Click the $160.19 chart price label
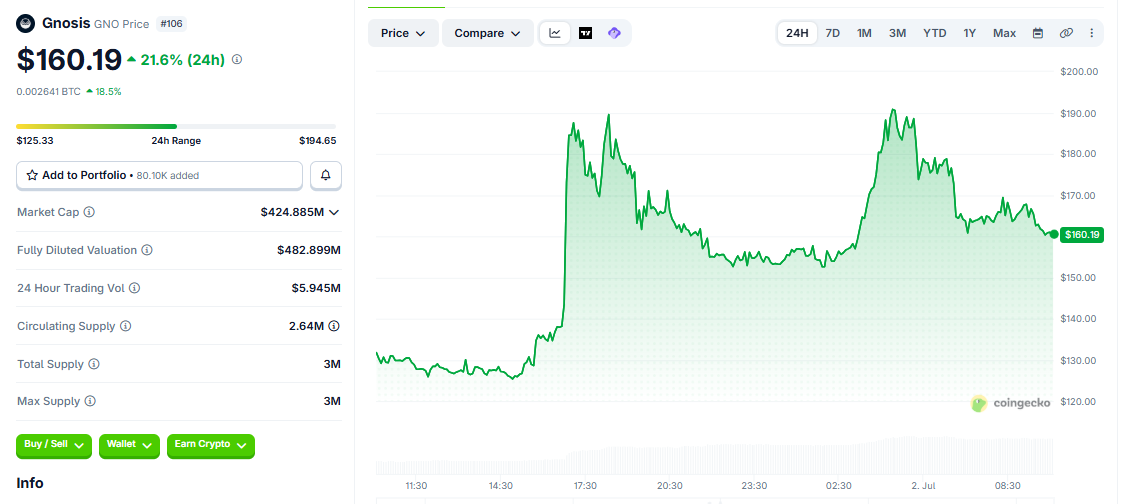 click(x=1082, y=235)
